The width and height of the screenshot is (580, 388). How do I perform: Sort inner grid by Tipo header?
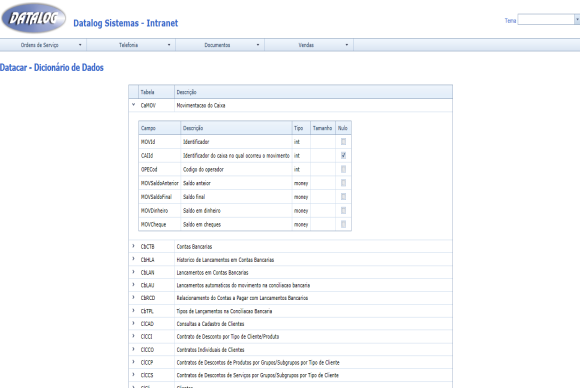pyautogui.click(x=301, y=128)
